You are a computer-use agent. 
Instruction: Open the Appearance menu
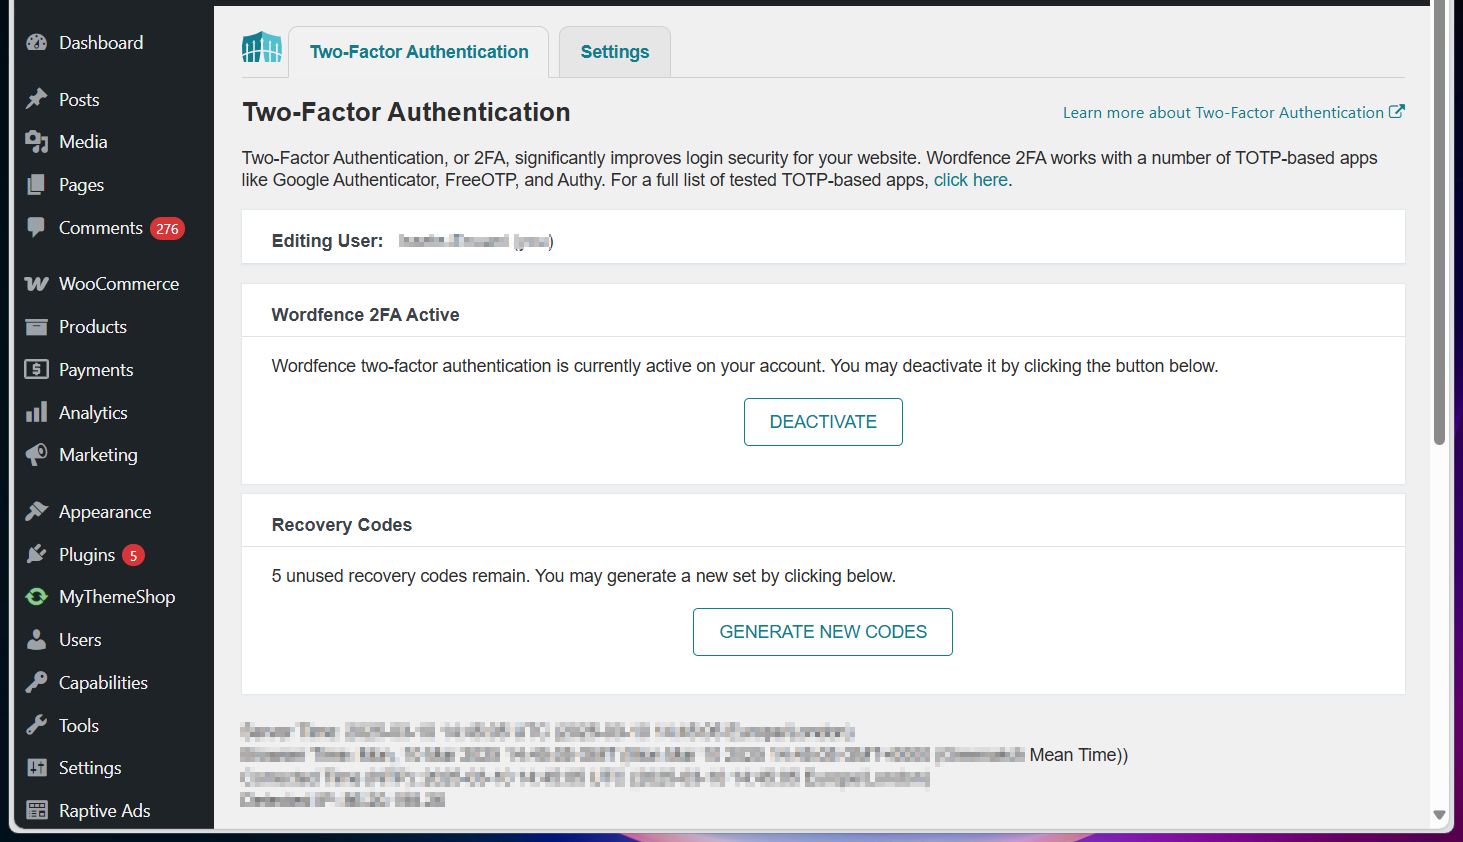coord(105,511)
